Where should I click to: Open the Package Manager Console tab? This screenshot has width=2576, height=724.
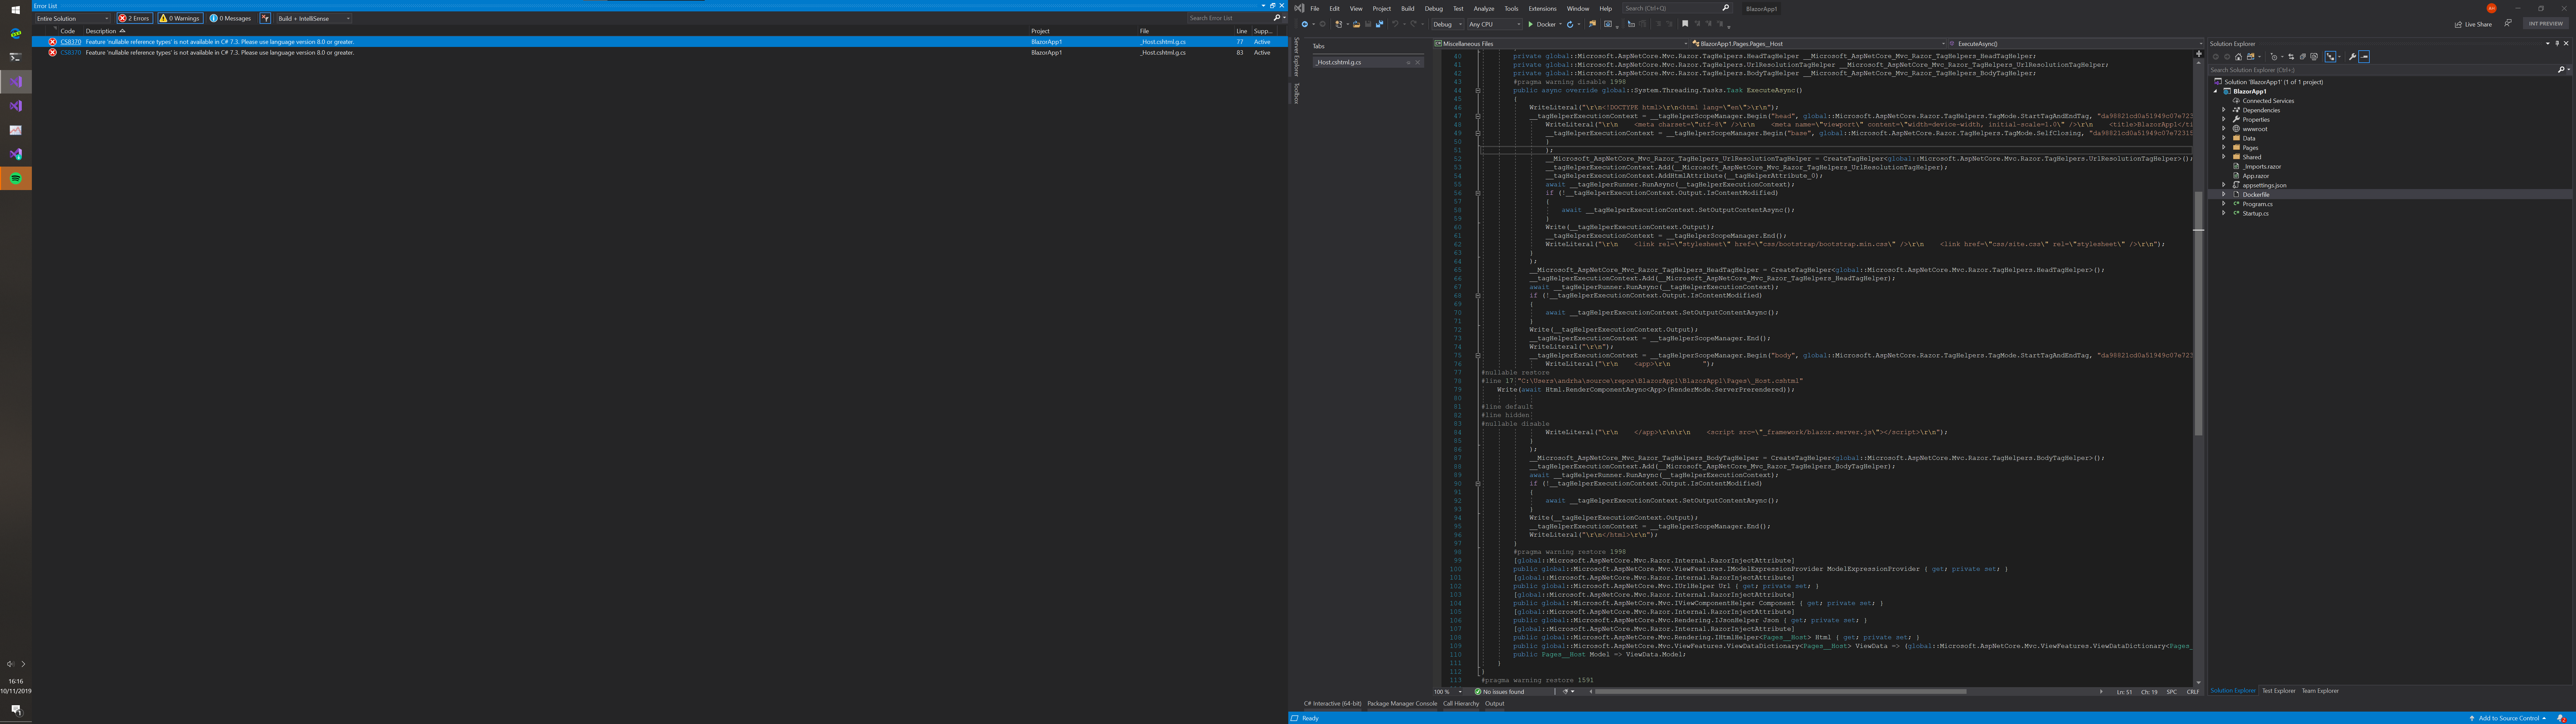(x=1402, y=704)
